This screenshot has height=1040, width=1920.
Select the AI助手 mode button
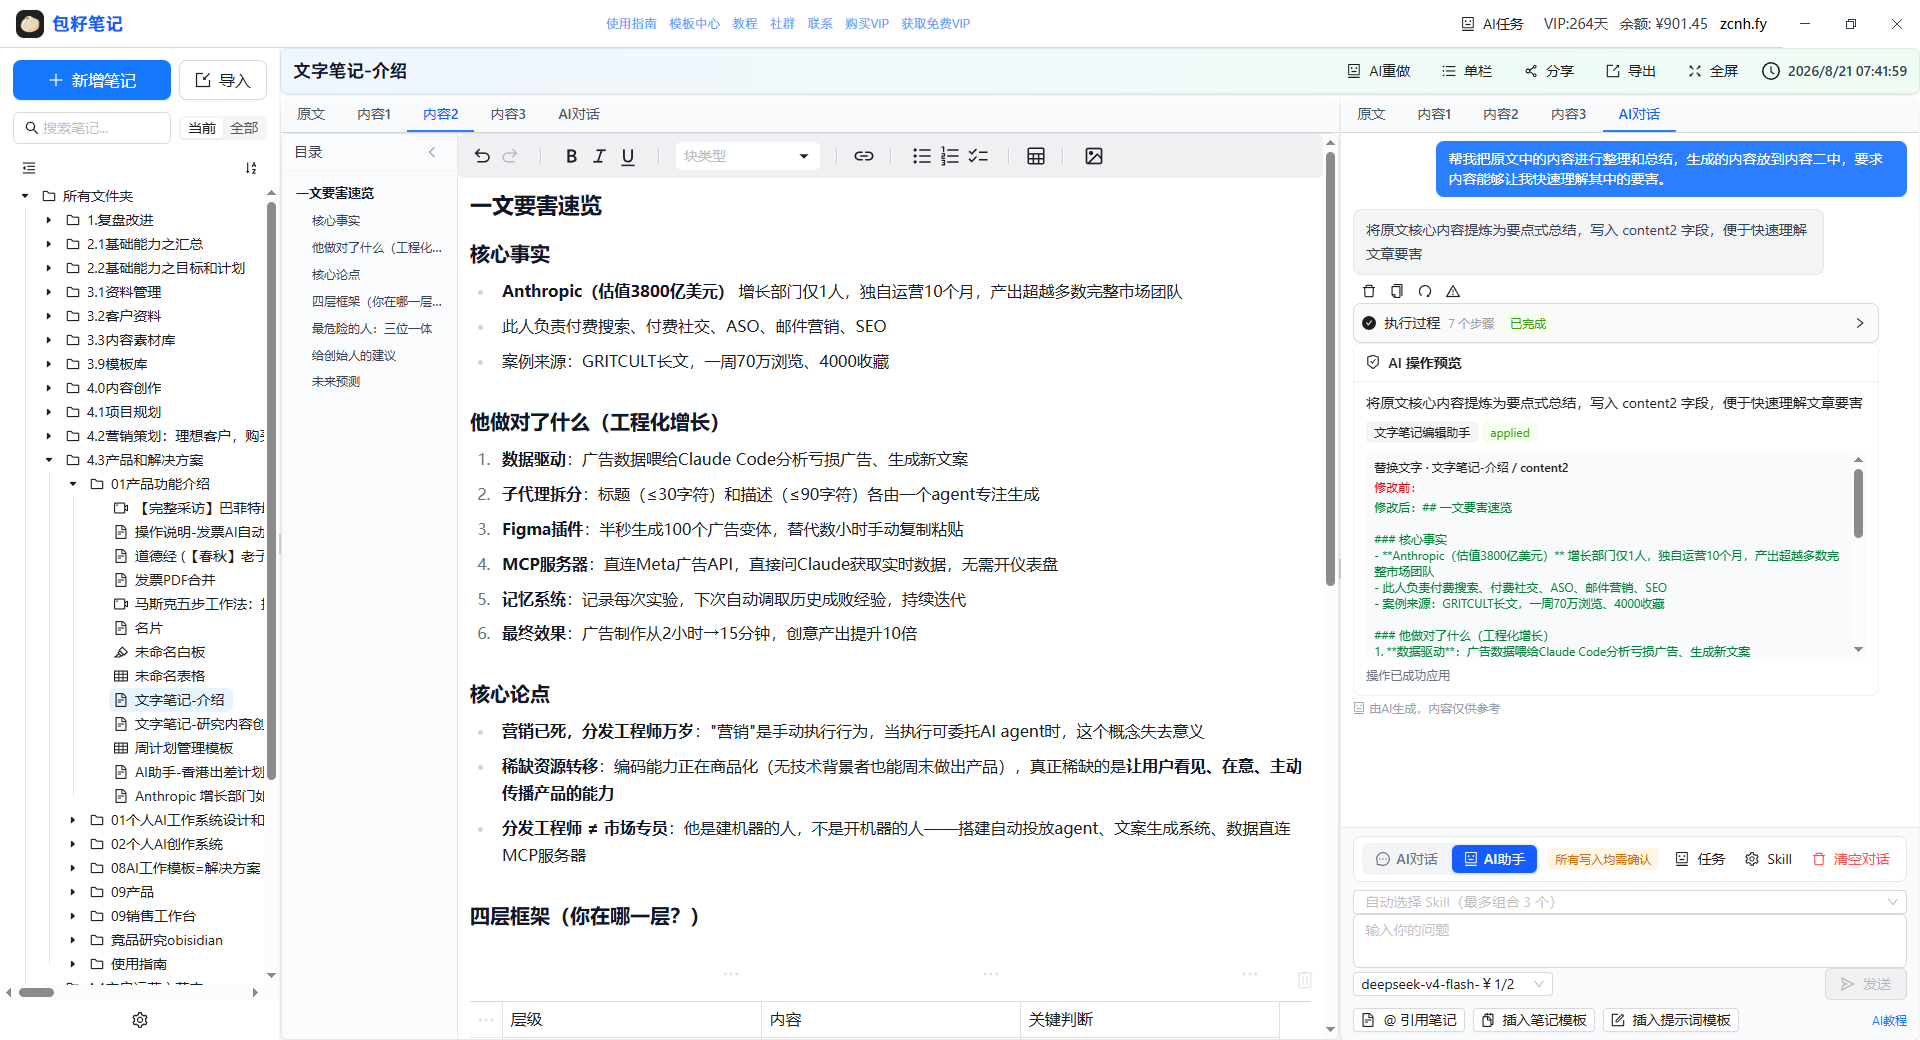tap(1494, 859)
